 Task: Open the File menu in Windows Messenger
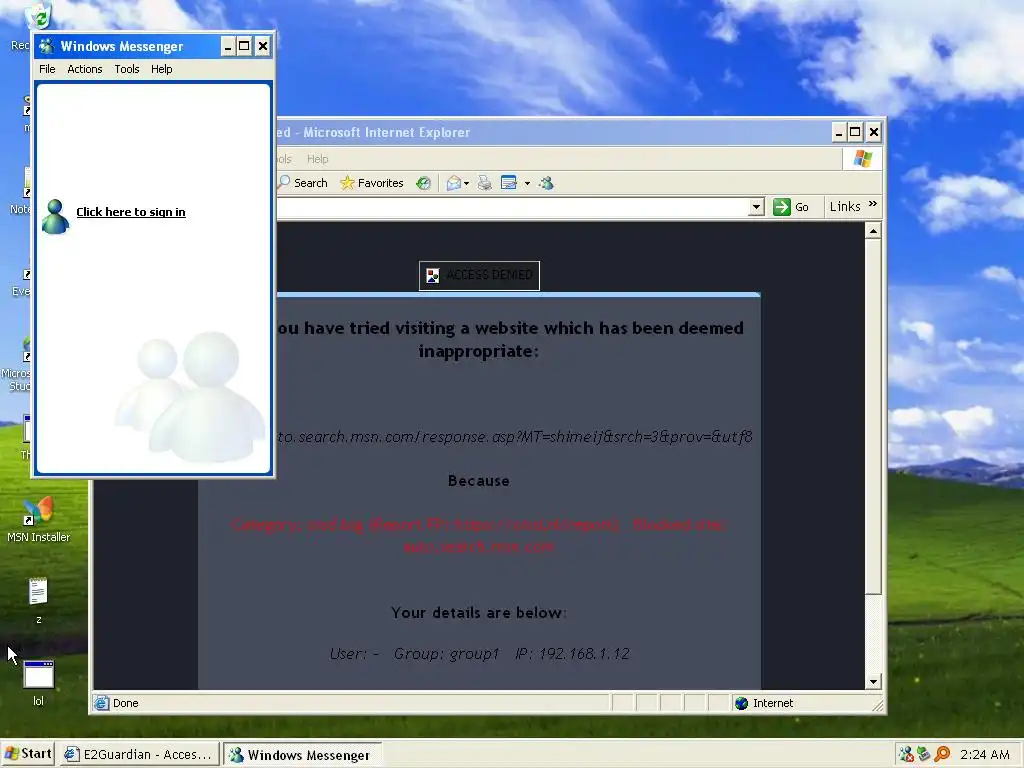click(x=47, y=69)
